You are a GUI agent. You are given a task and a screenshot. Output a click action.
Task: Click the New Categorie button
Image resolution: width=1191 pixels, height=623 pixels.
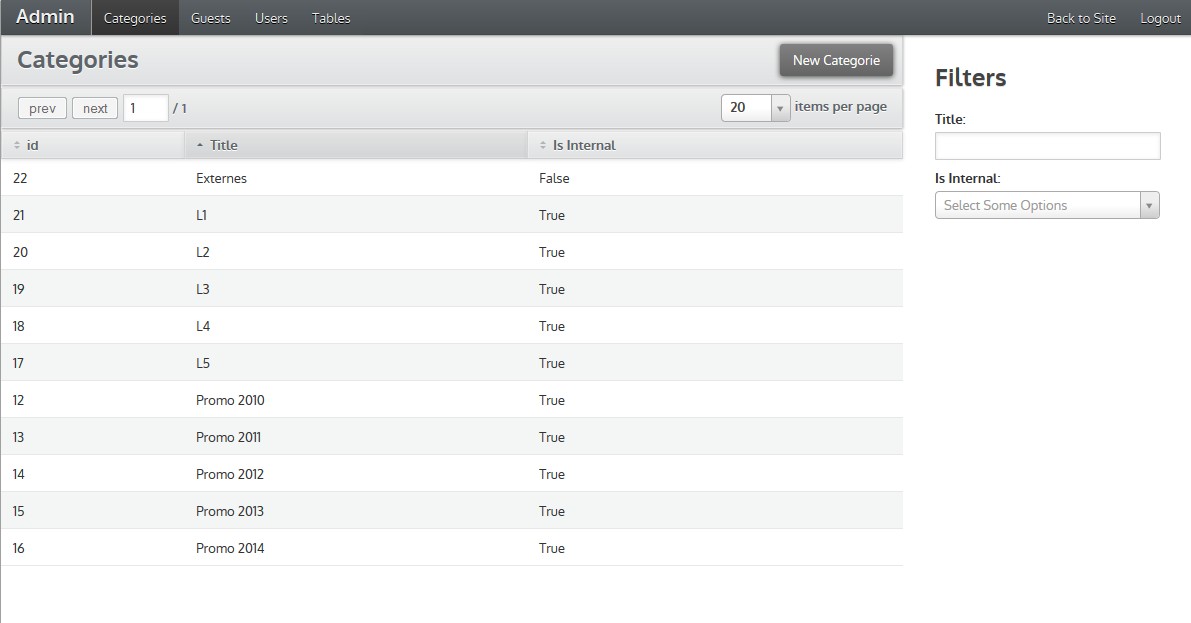(836, 60)
